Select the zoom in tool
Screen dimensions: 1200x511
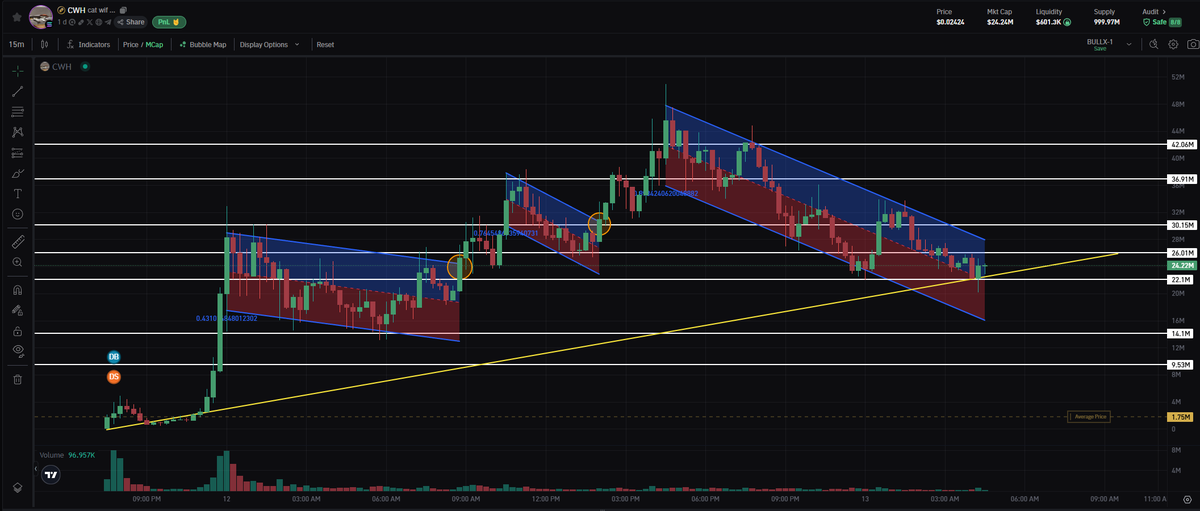pos(17,262)
